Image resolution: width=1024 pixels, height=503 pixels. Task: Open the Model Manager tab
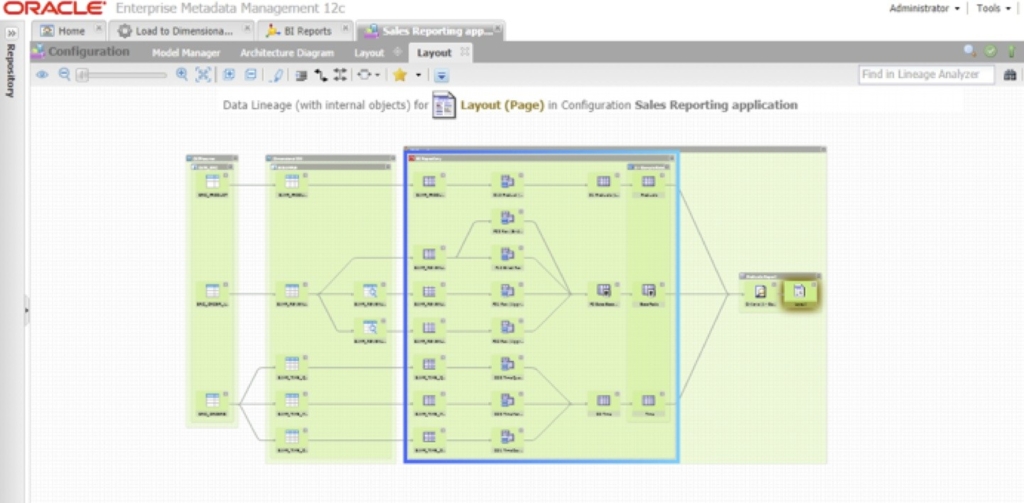coord(186,53)
